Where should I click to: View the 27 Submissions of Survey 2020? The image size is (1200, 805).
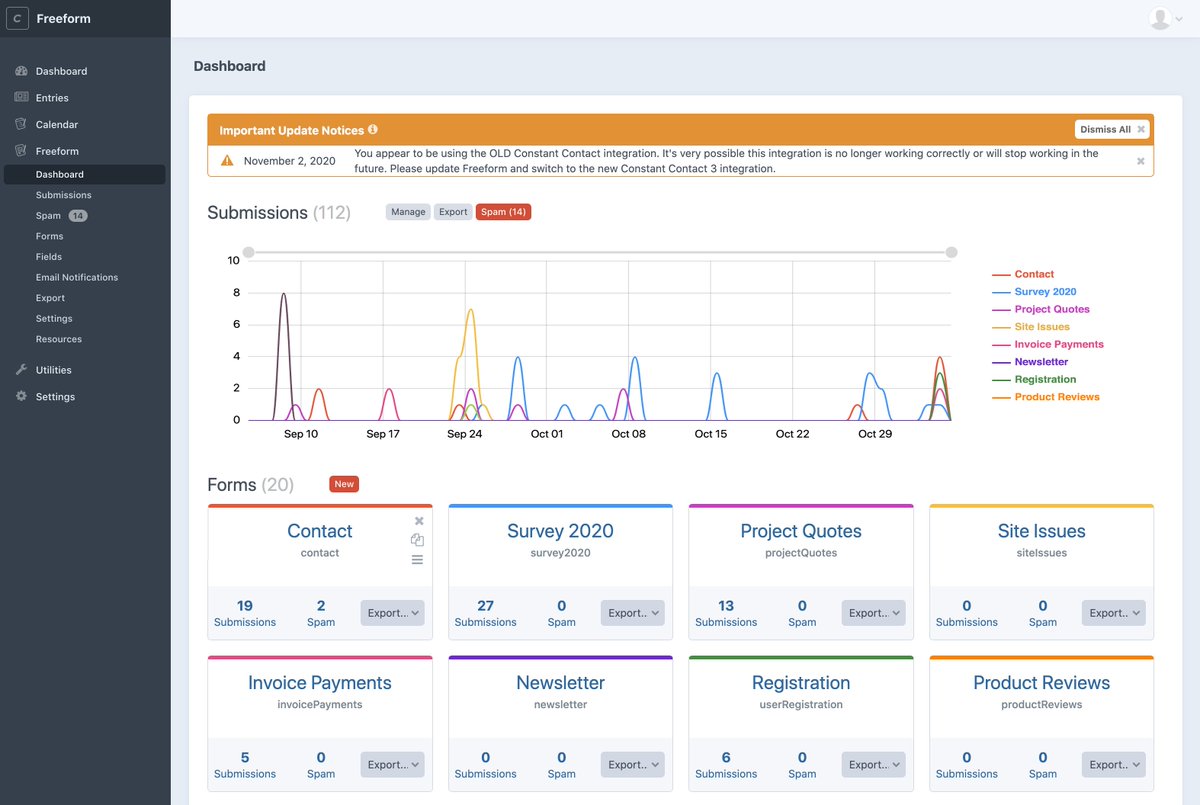click(486, 613)
